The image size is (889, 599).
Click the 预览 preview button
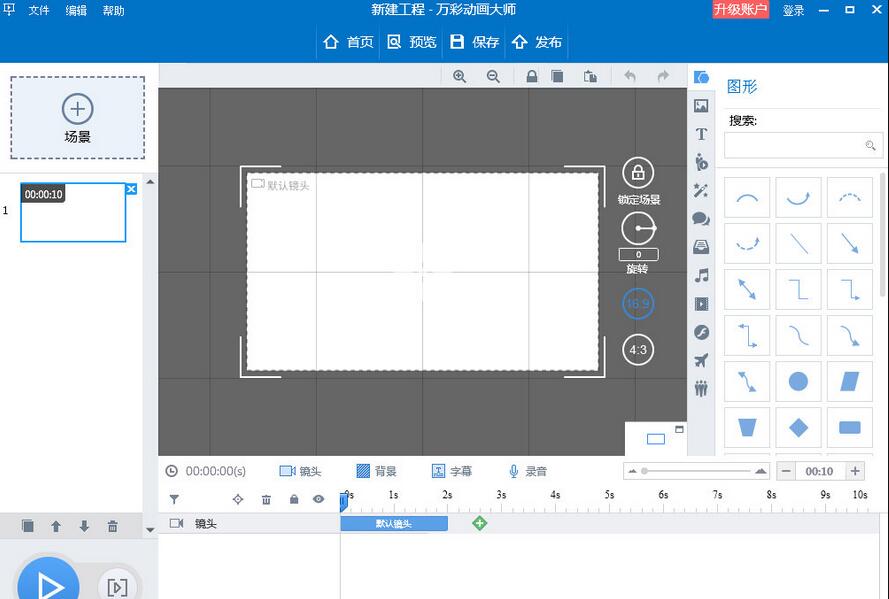(x=412, y=42)
